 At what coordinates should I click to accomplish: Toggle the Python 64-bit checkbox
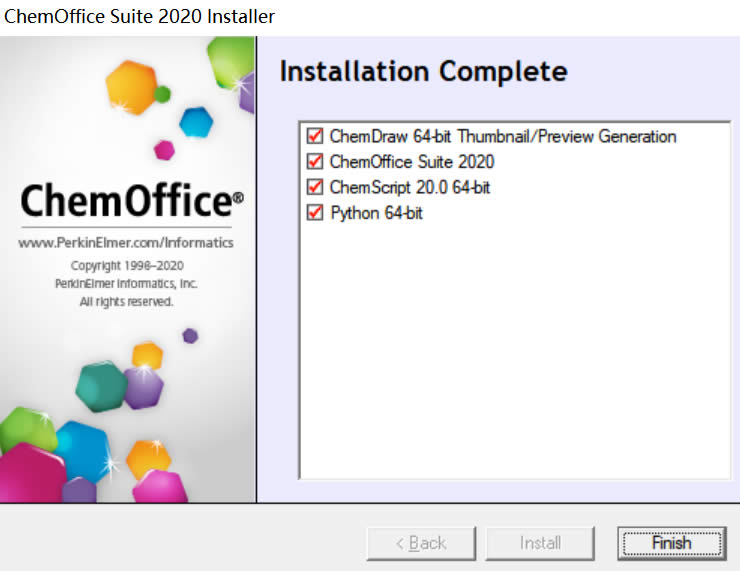315,212
